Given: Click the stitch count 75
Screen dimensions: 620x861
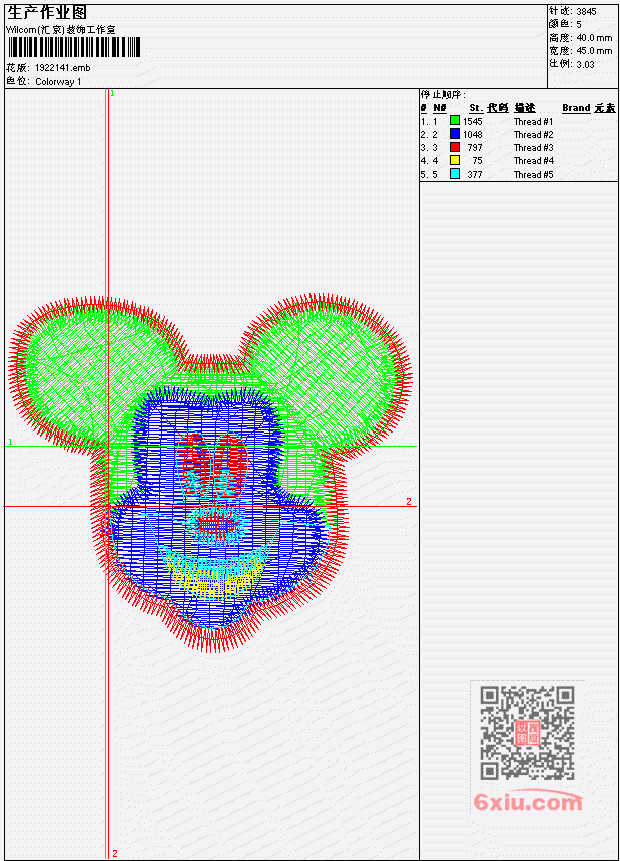Looking at the screenshot, I should pos(477,161).
